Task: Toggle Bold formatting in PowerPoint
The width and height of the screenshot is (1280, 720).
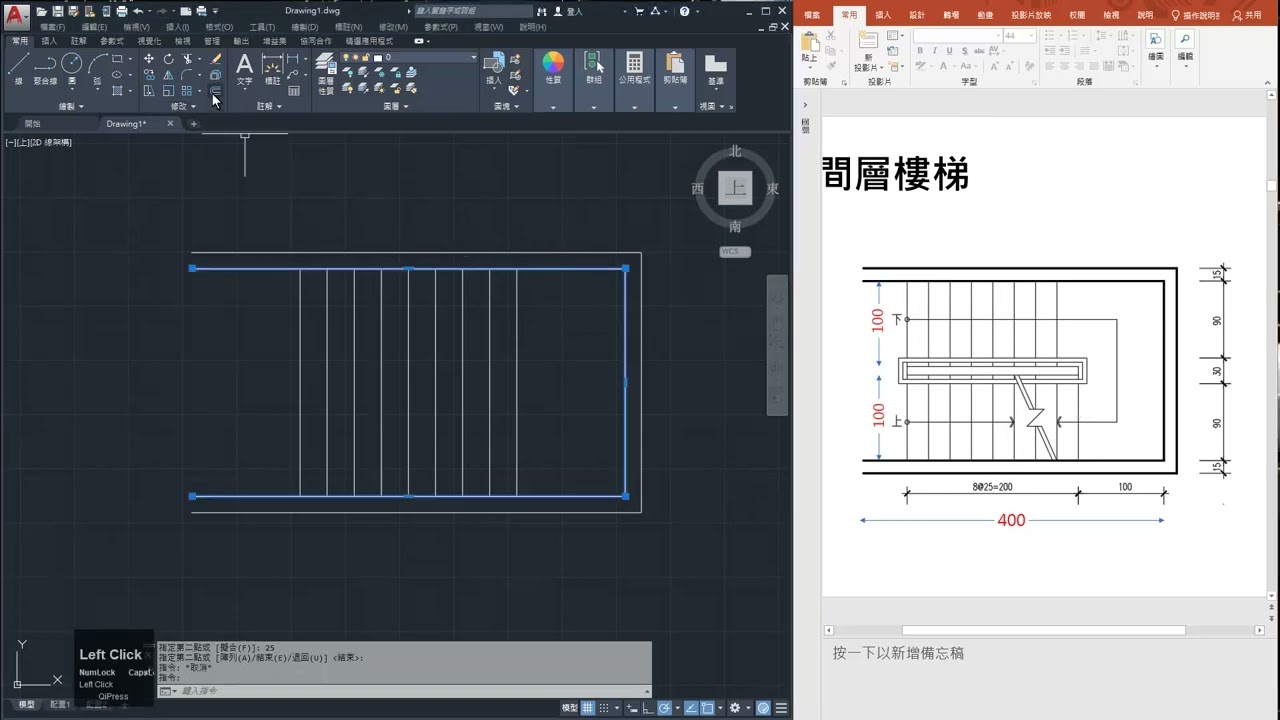Action: tap(919, 53)
